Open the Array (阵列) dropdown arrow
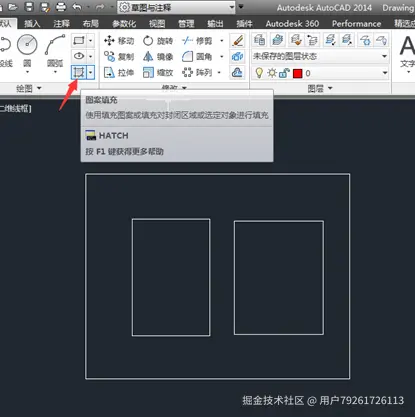Screen dimensions: 415x417 pos(219,72)
